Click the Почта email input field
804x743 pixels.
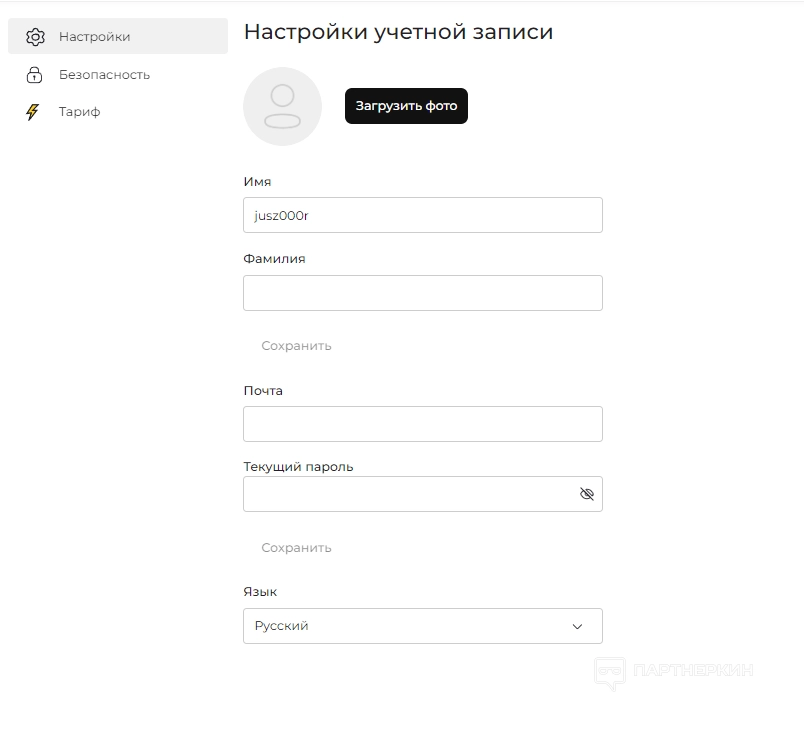422,424
